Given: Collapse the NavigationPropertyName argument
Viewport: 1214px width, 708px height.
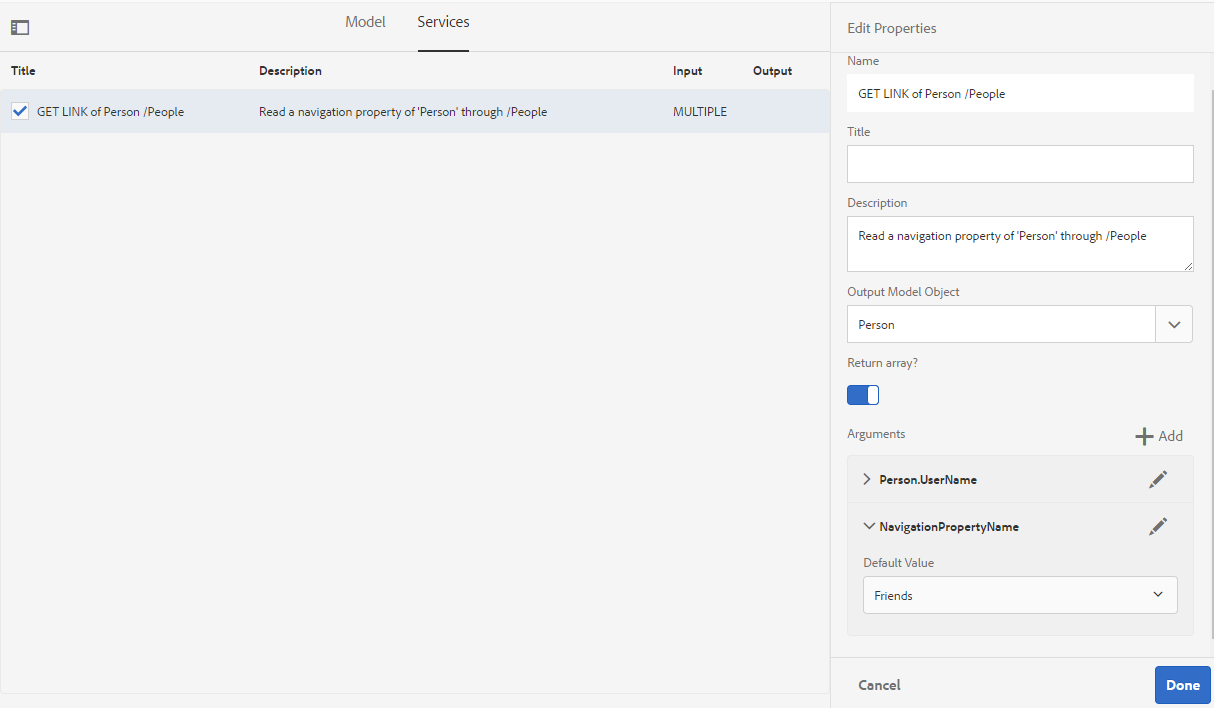Looking at the screenshot, I should coord(868,526).
